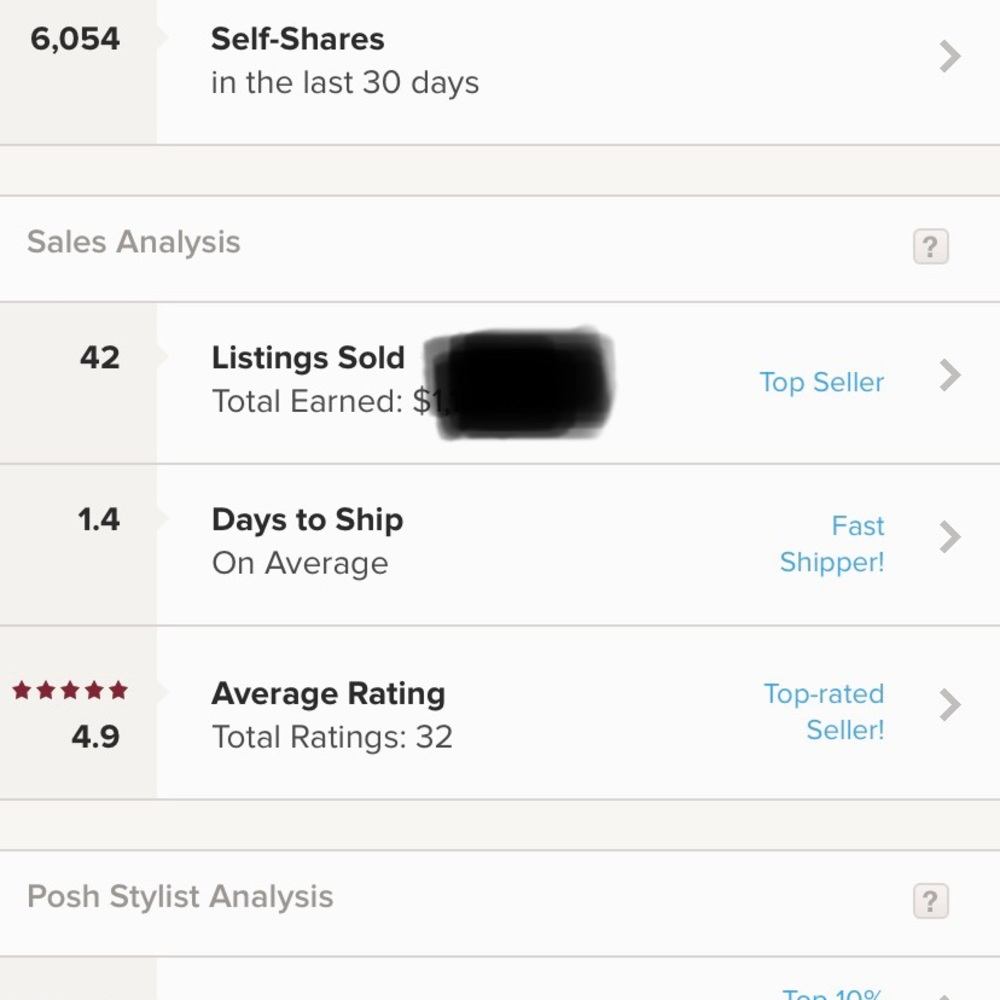Tap the 42 listings sold count
Image resolution: width=1000 pixels, height=1000 pixels.
(x=99, y=357)
